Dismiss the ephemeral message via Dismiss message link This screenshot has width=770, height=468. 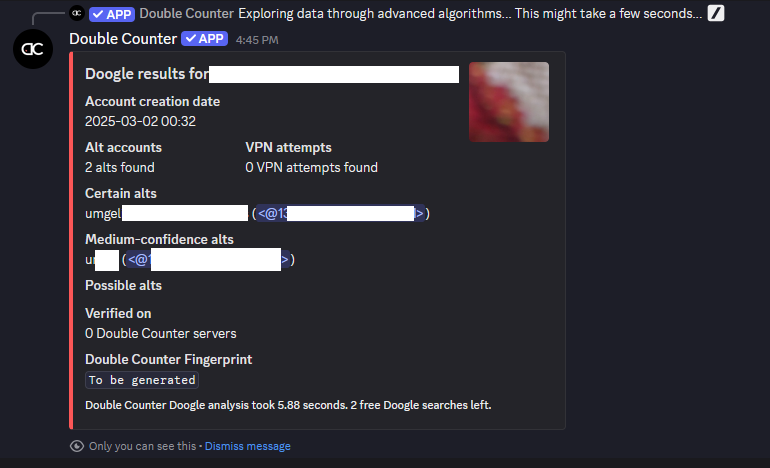click(x=248, y=446)
